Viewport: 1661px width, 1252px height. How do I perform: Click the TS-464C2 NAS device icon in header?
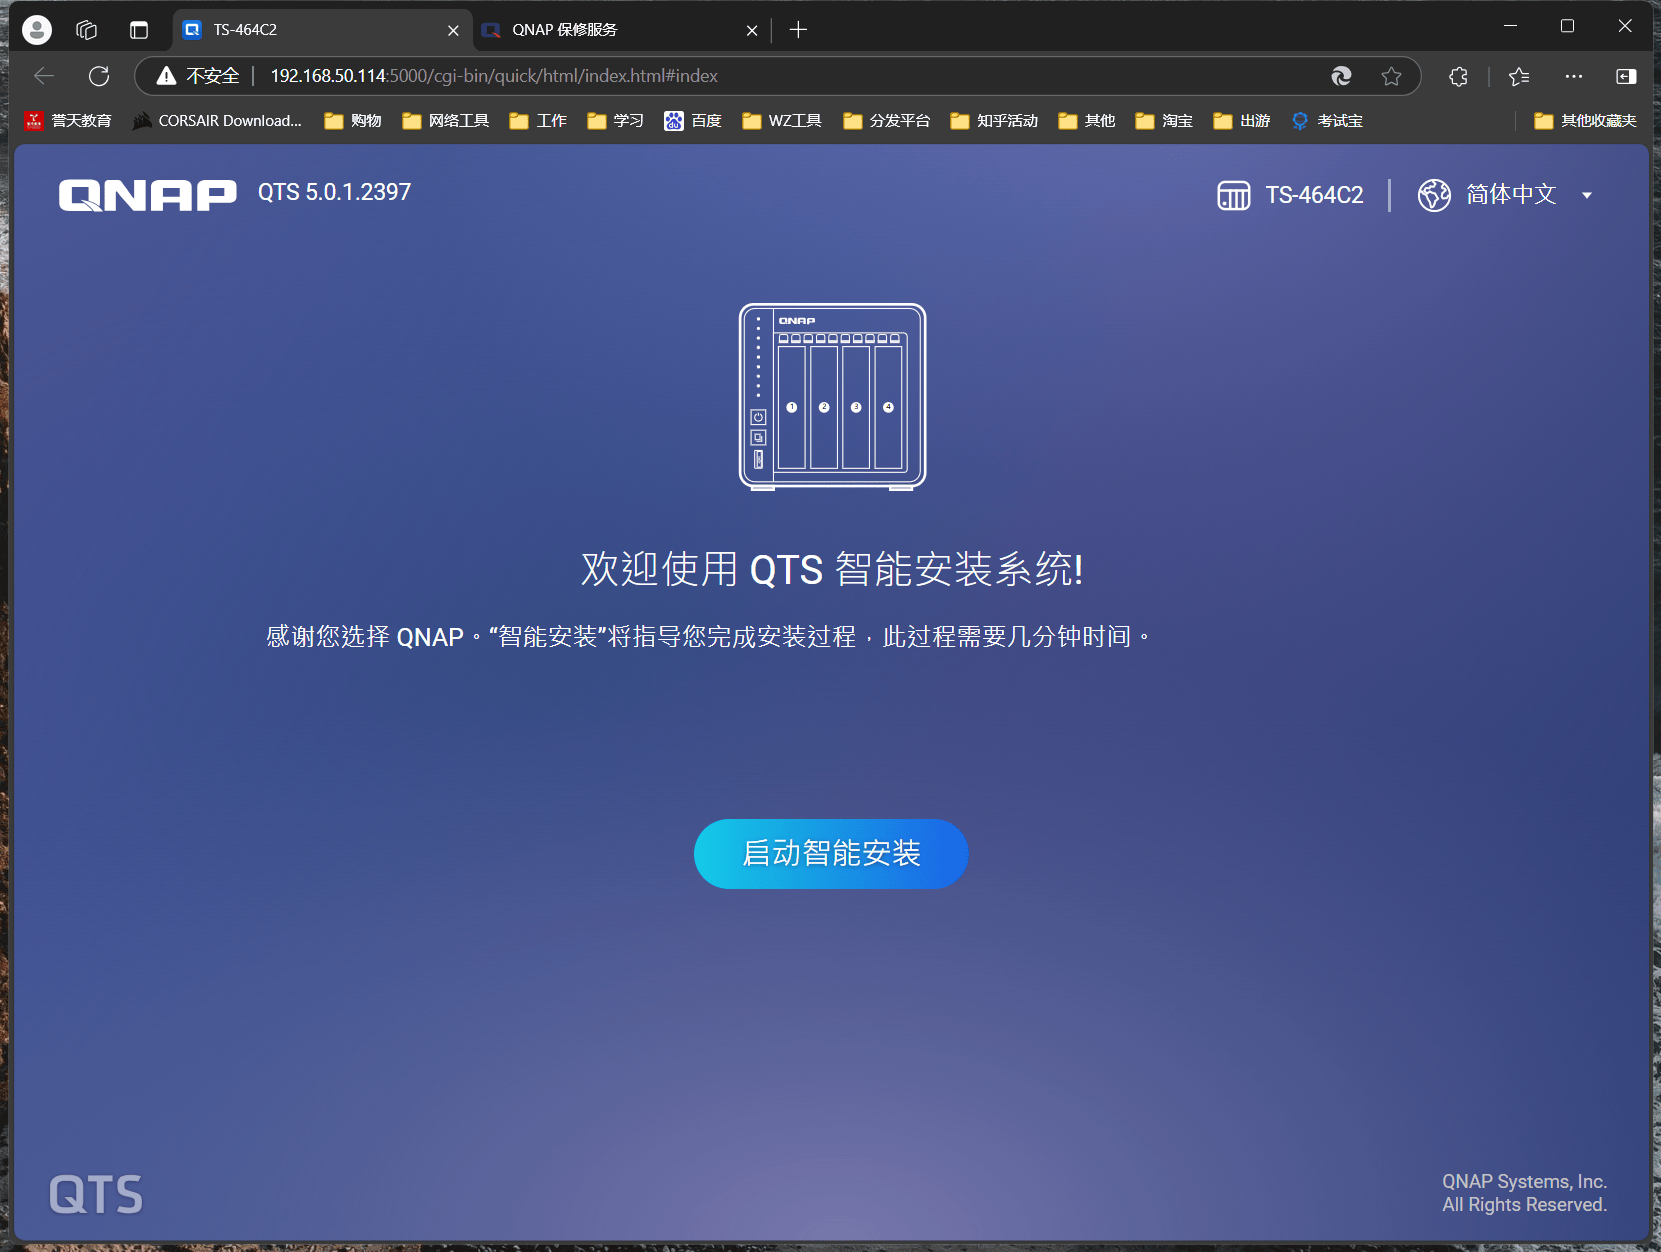pyautogui.click(x=1234, y=195)
